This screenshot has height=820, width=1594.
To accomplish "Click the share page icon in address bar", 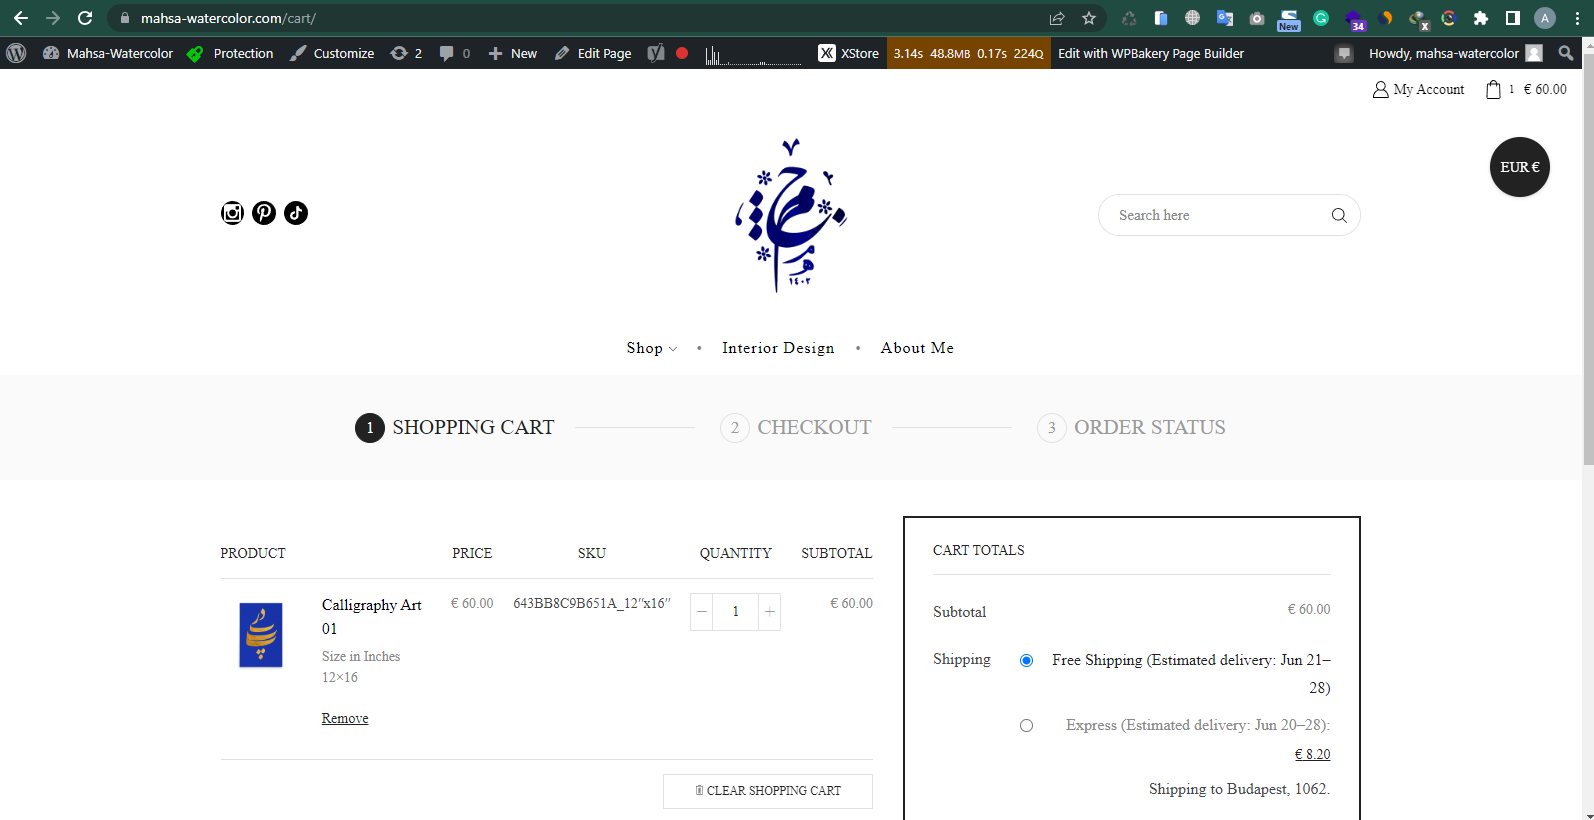I will click(1057, 18).
